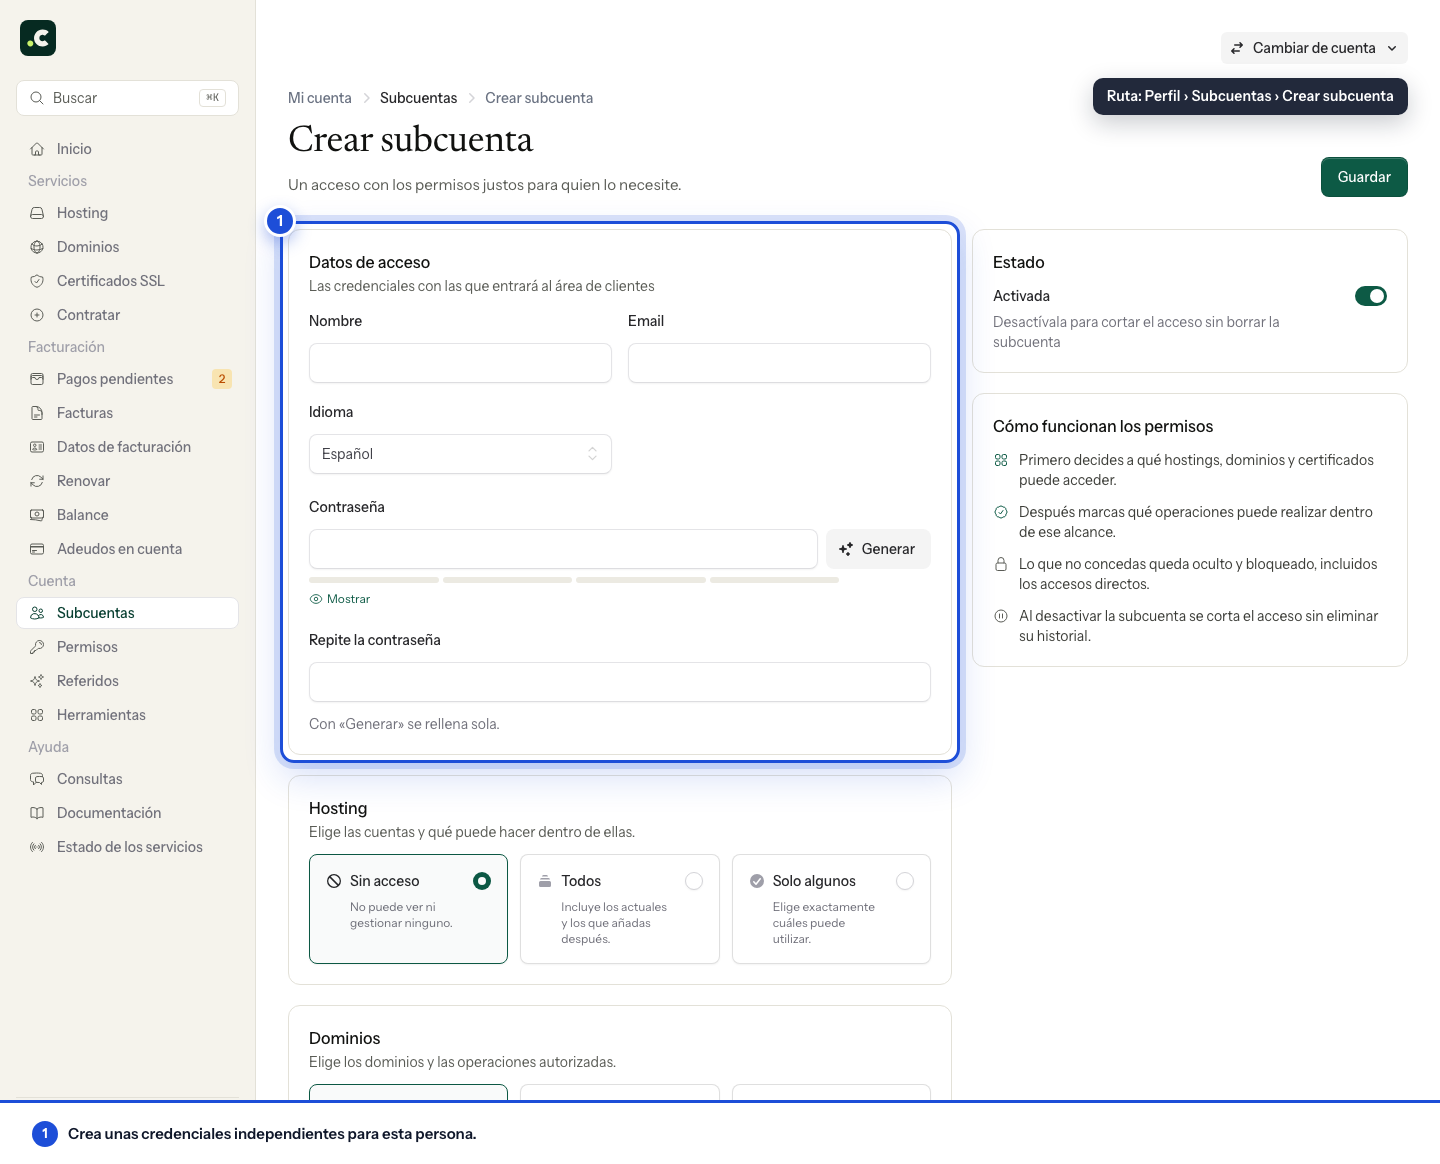Screen dimensions: 1440x1164
Task: Select the Todos hosting radio button
Action: tap(694, 881)
